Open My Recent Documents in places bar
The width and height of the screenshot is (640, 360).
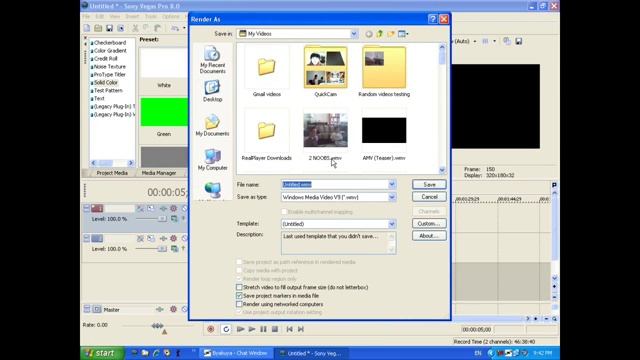coord(212,60)
